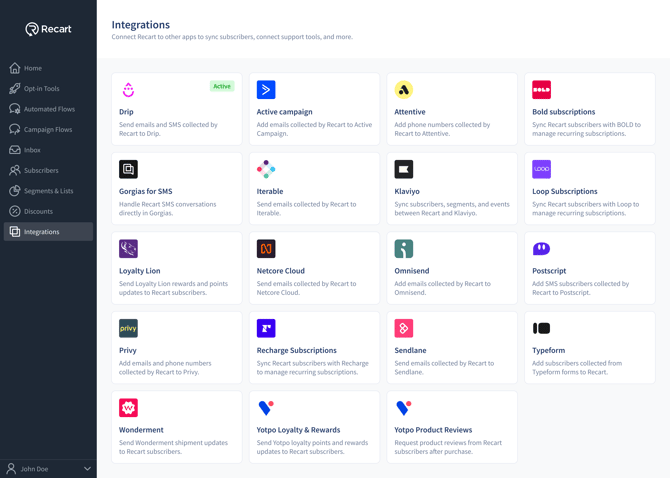Click the Wonderment red W icon
The width and height of the screenshot is (670, 478).
128,408
